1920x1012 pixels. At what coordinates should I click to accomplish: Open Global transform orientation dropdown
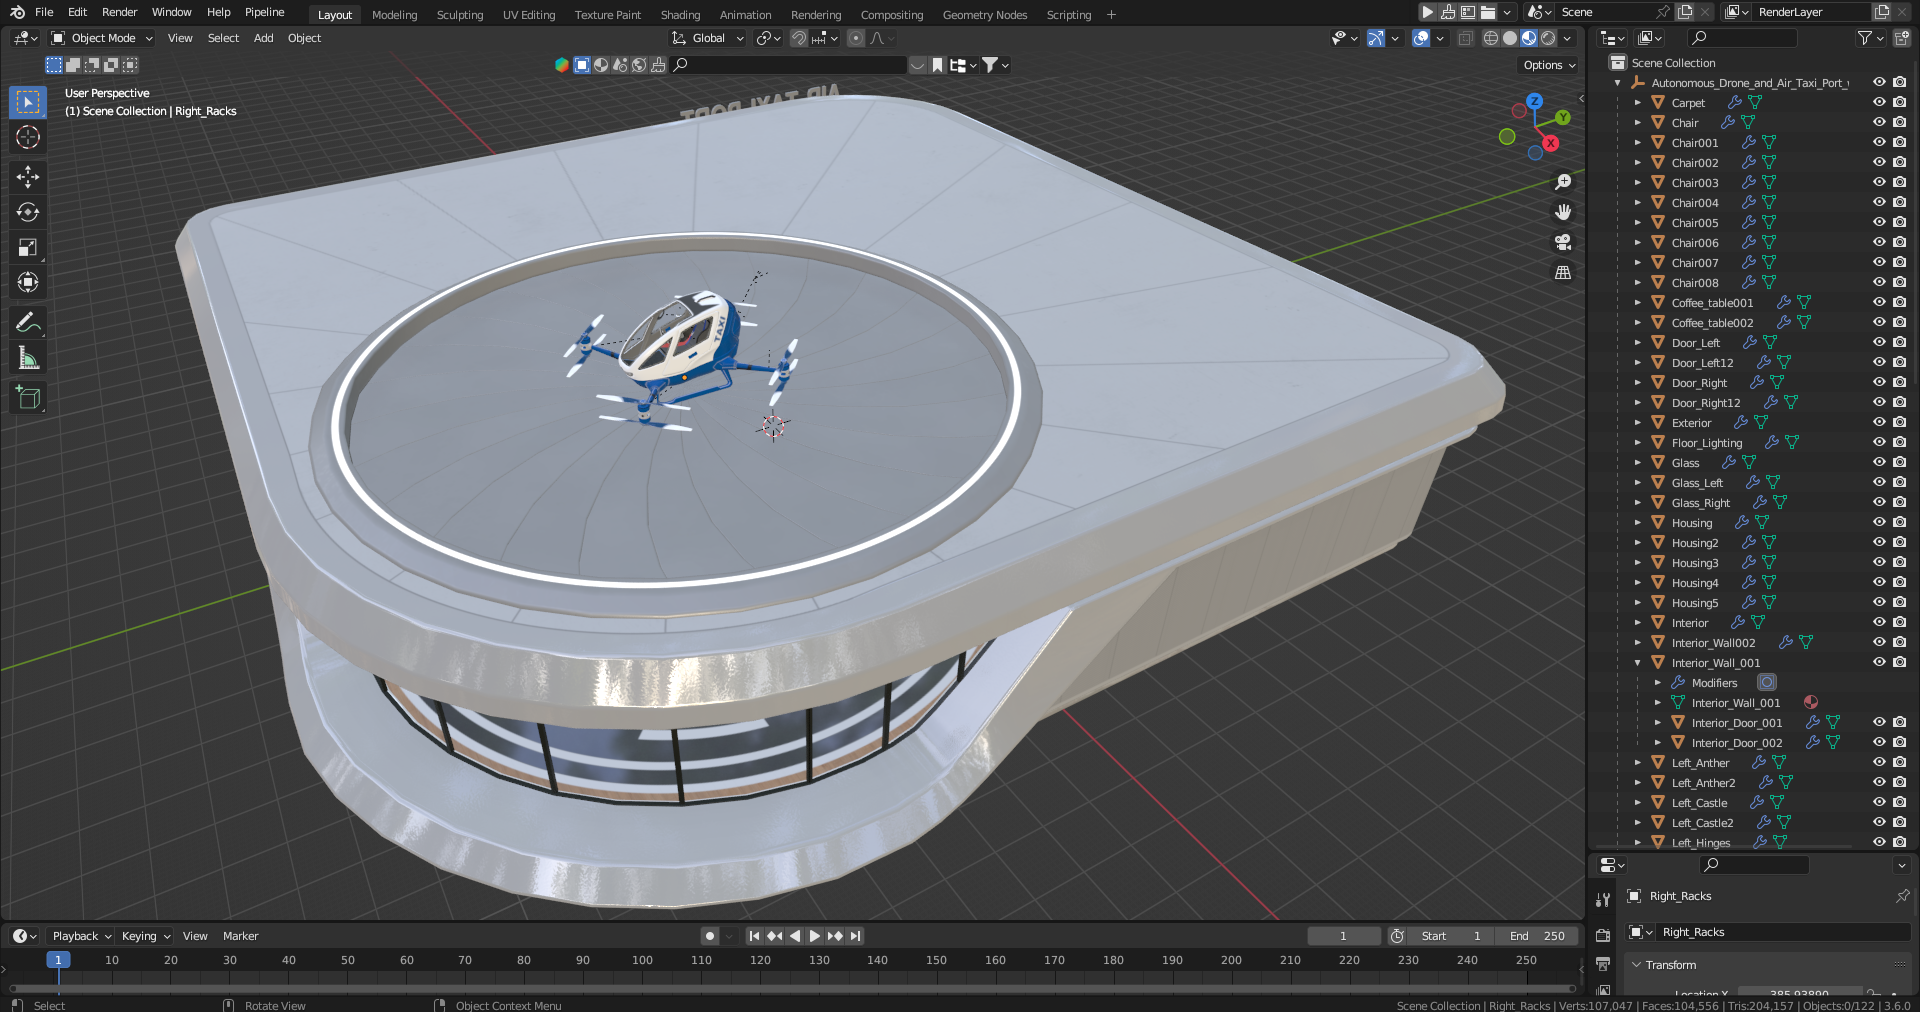(708, 38)
